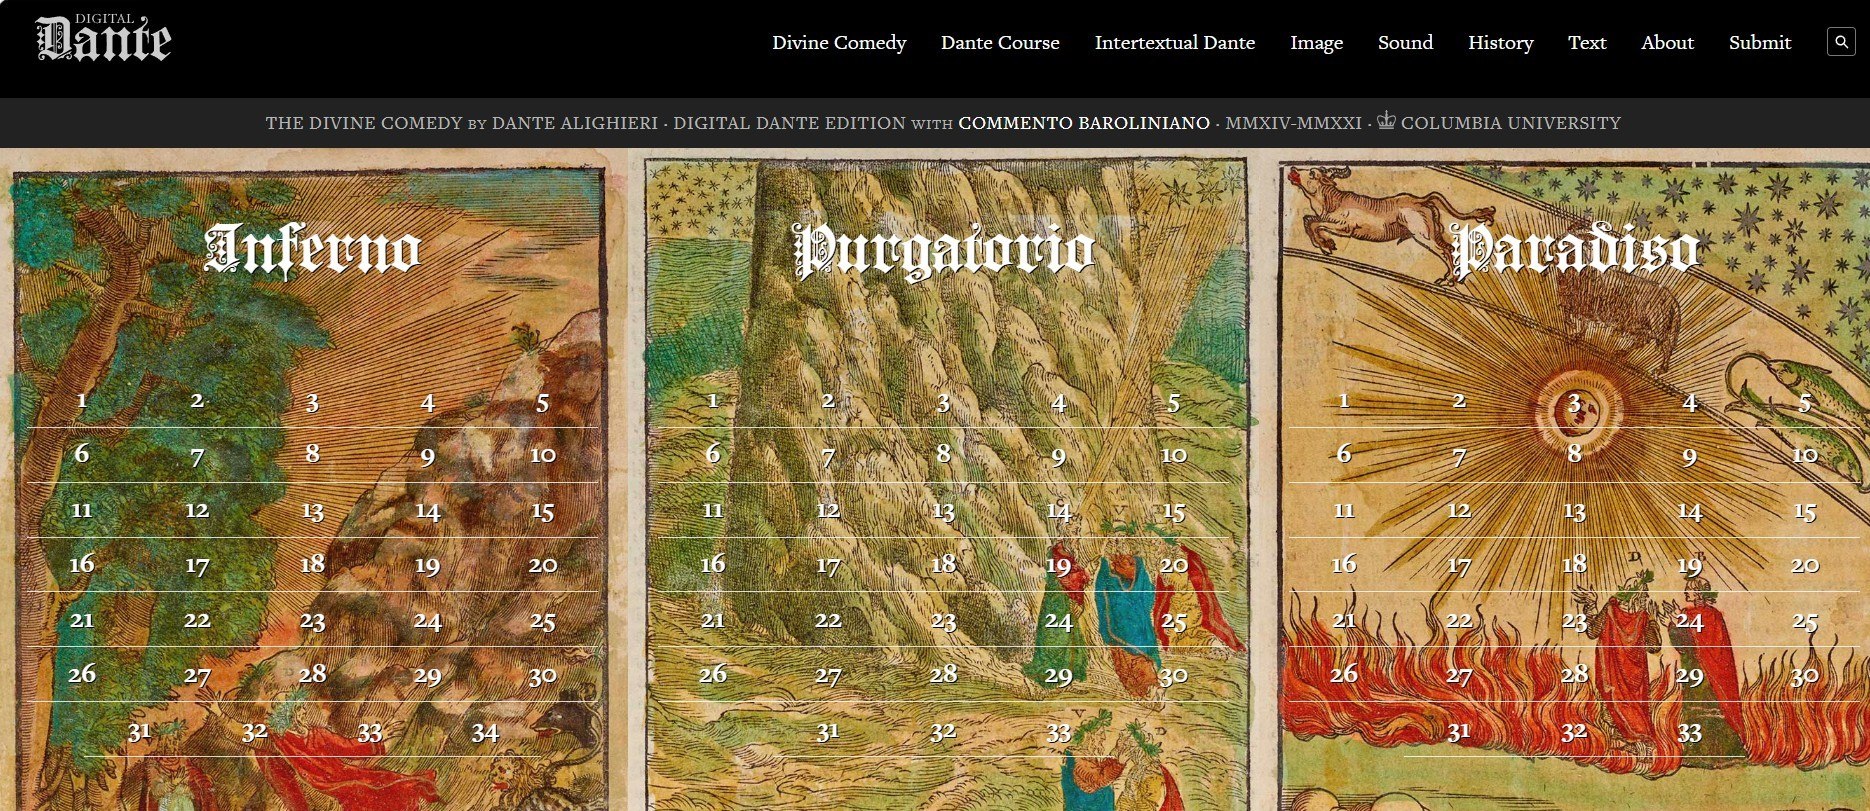Open Inferno canto 1
The width and height of the screenshot is (1870, 811).
click(82, 401)
